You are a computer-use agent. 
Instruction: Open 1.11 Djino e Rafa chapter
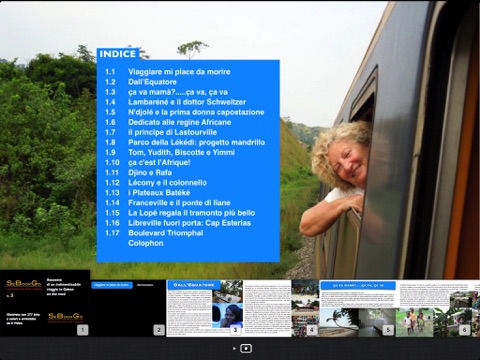click(138, 172)
